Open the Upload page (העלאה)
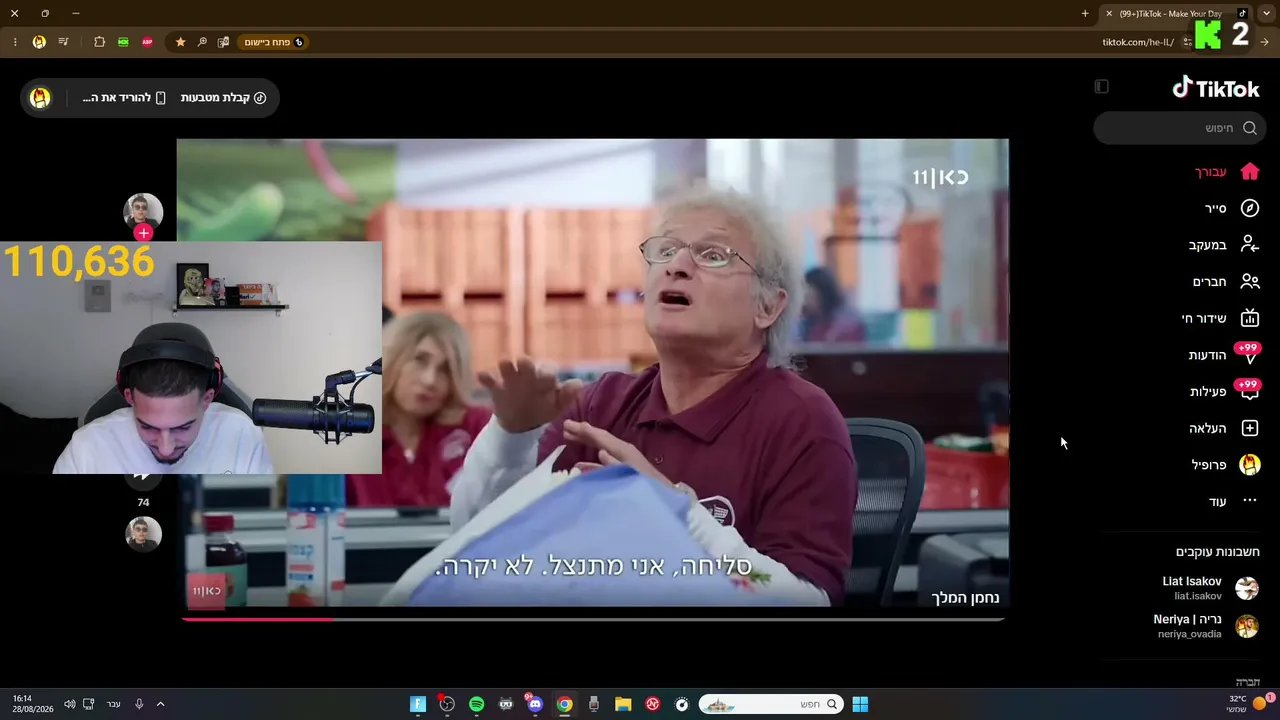The height and width of the screenshot is (720, 1280). point(1223,428)
